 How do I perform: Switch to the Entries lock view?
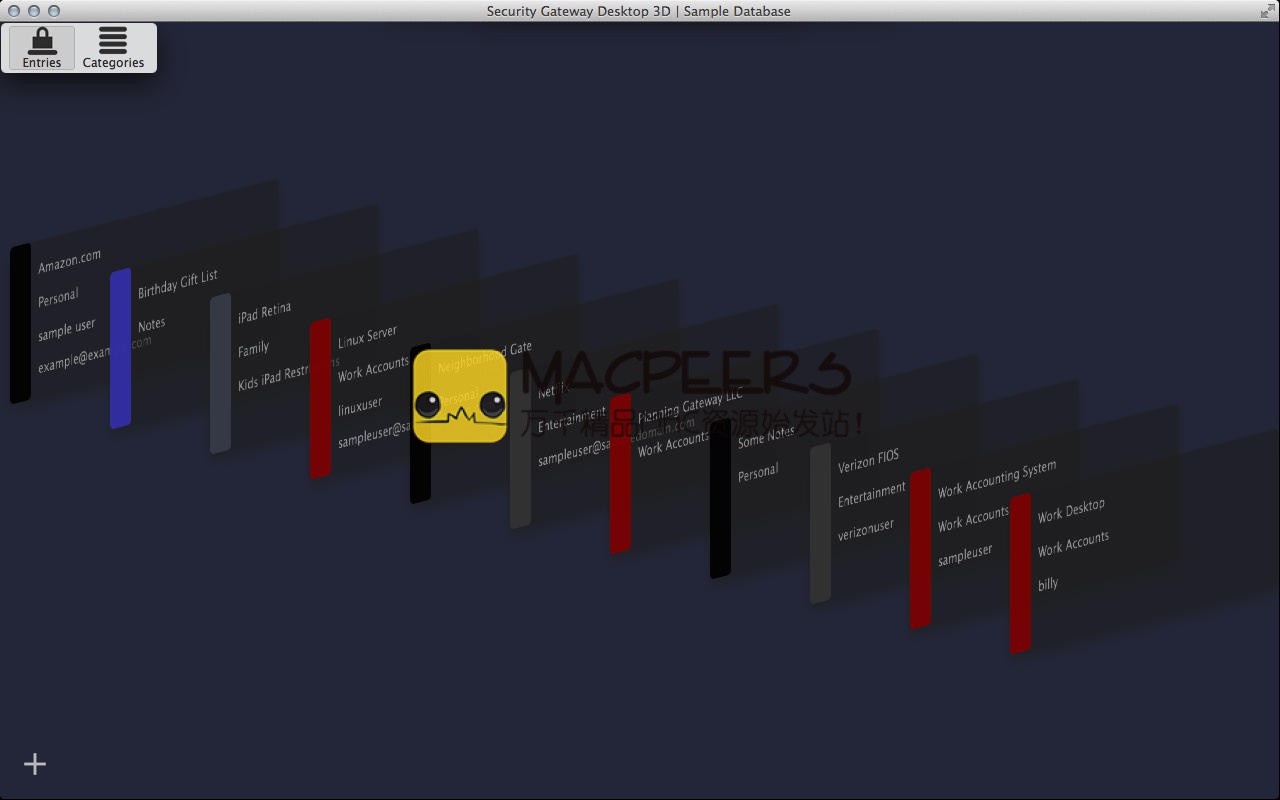pos(42,48)
